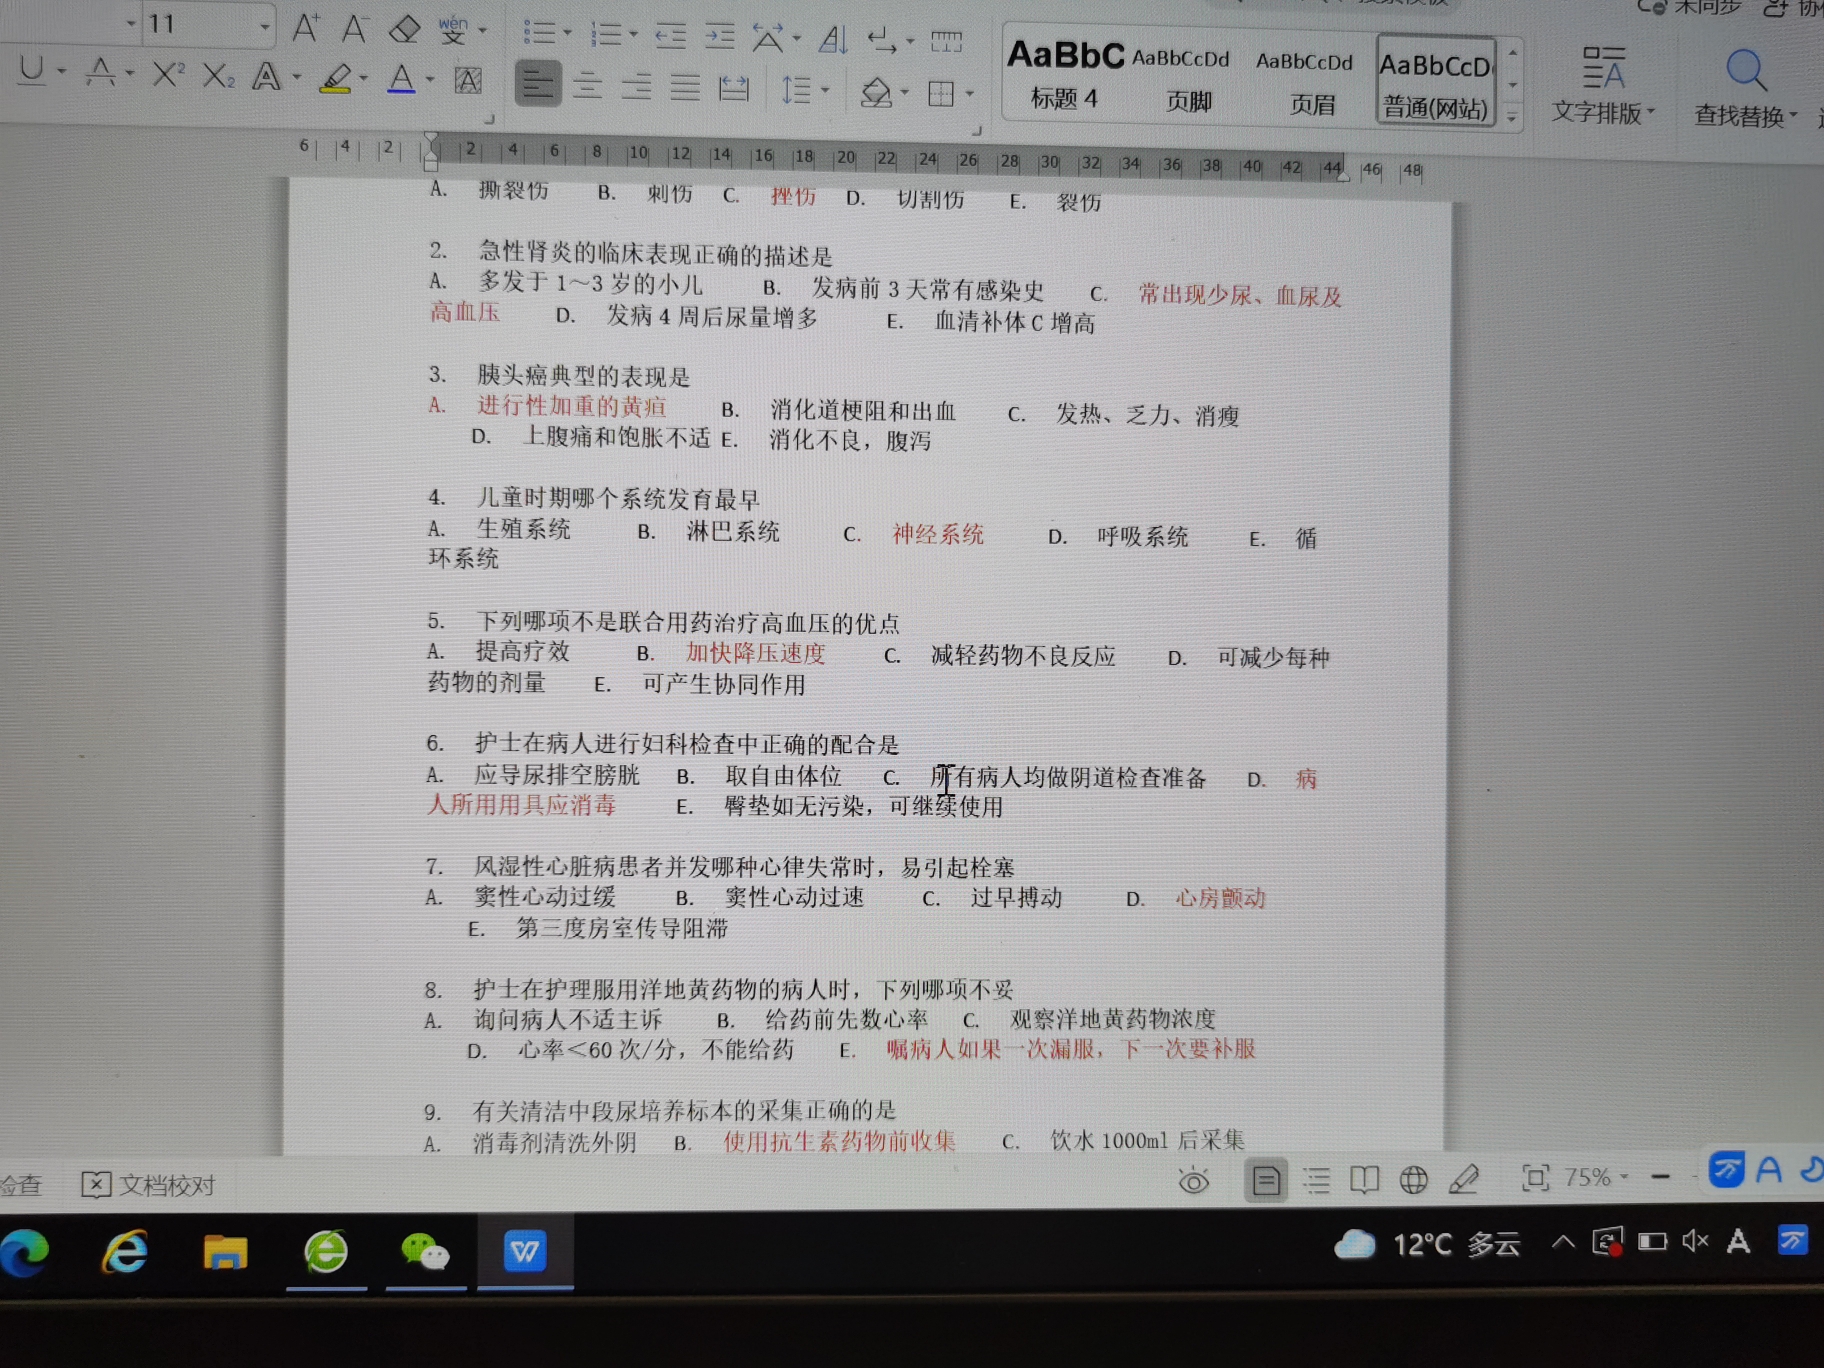Apply bulleted list formatting
This screenshot has height=1368, width=1824.
[539, 33]
